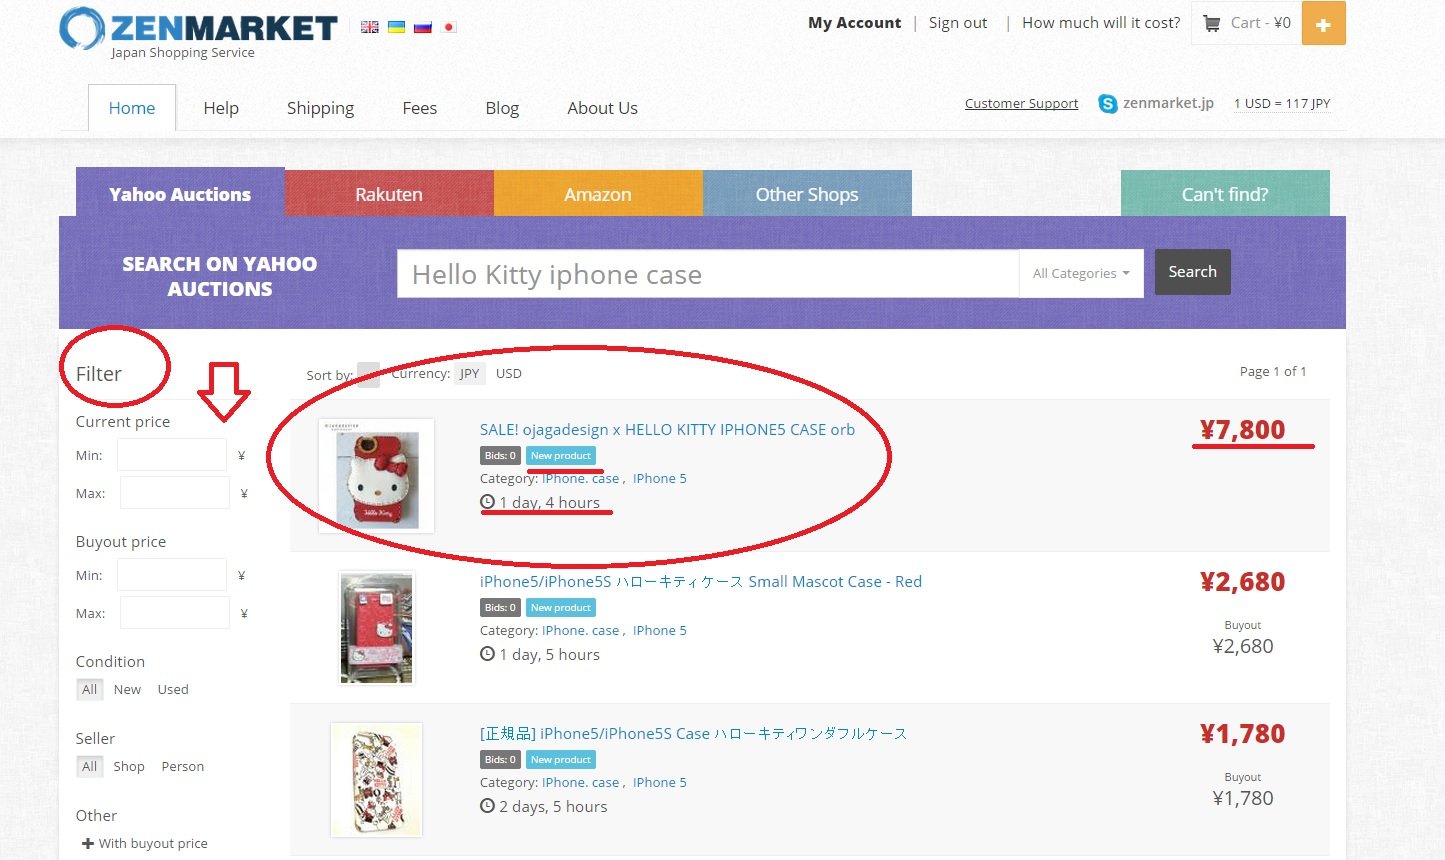Open the Customer Support link

click(1020, 103)
